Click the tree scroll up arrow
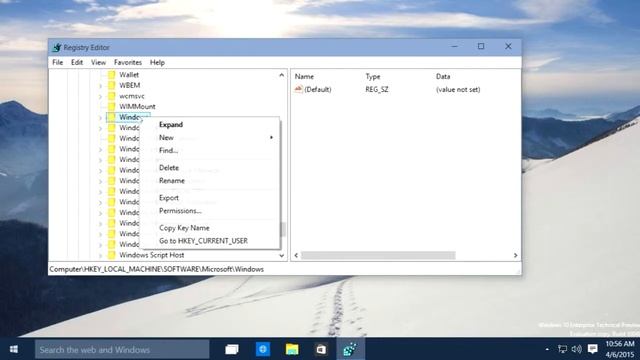This screenshot has height=360, width=640. (x=282, y=75)
